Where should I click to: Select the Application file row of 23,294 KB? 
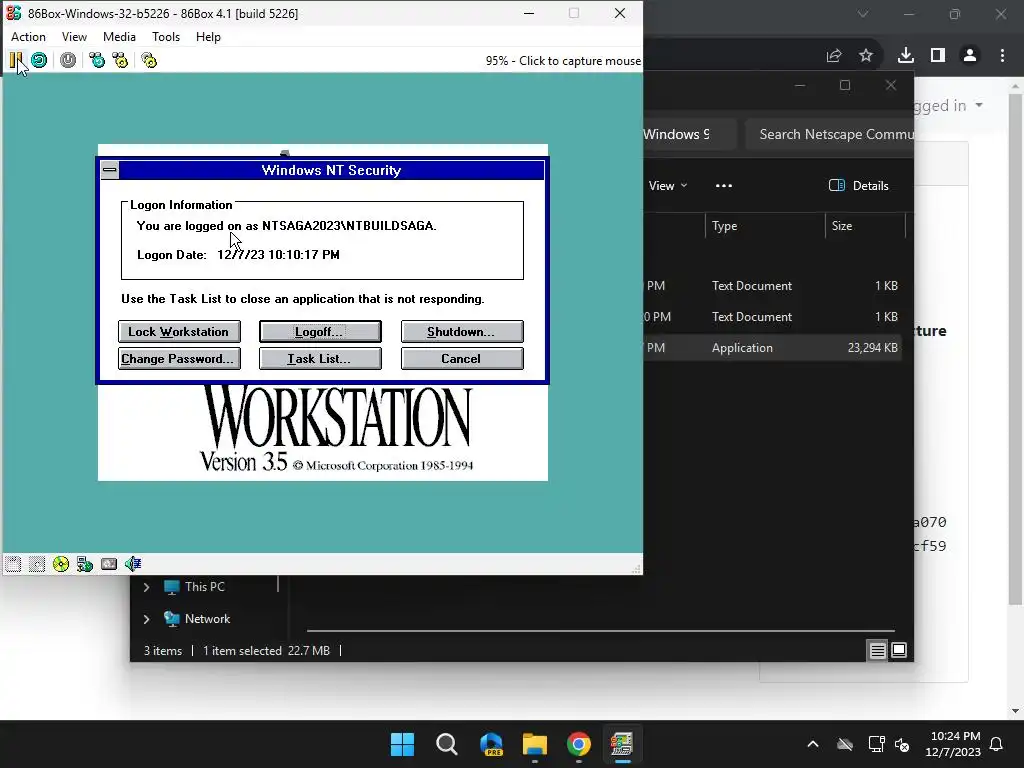pyautogui.click(x=773, y=347)
